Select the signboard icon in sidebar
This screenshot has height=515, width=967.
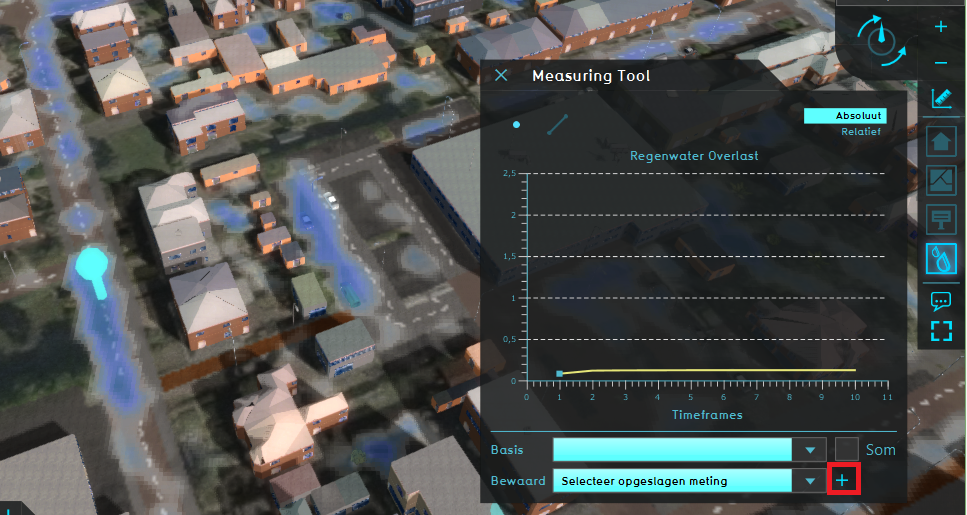(x=941, y=219)
